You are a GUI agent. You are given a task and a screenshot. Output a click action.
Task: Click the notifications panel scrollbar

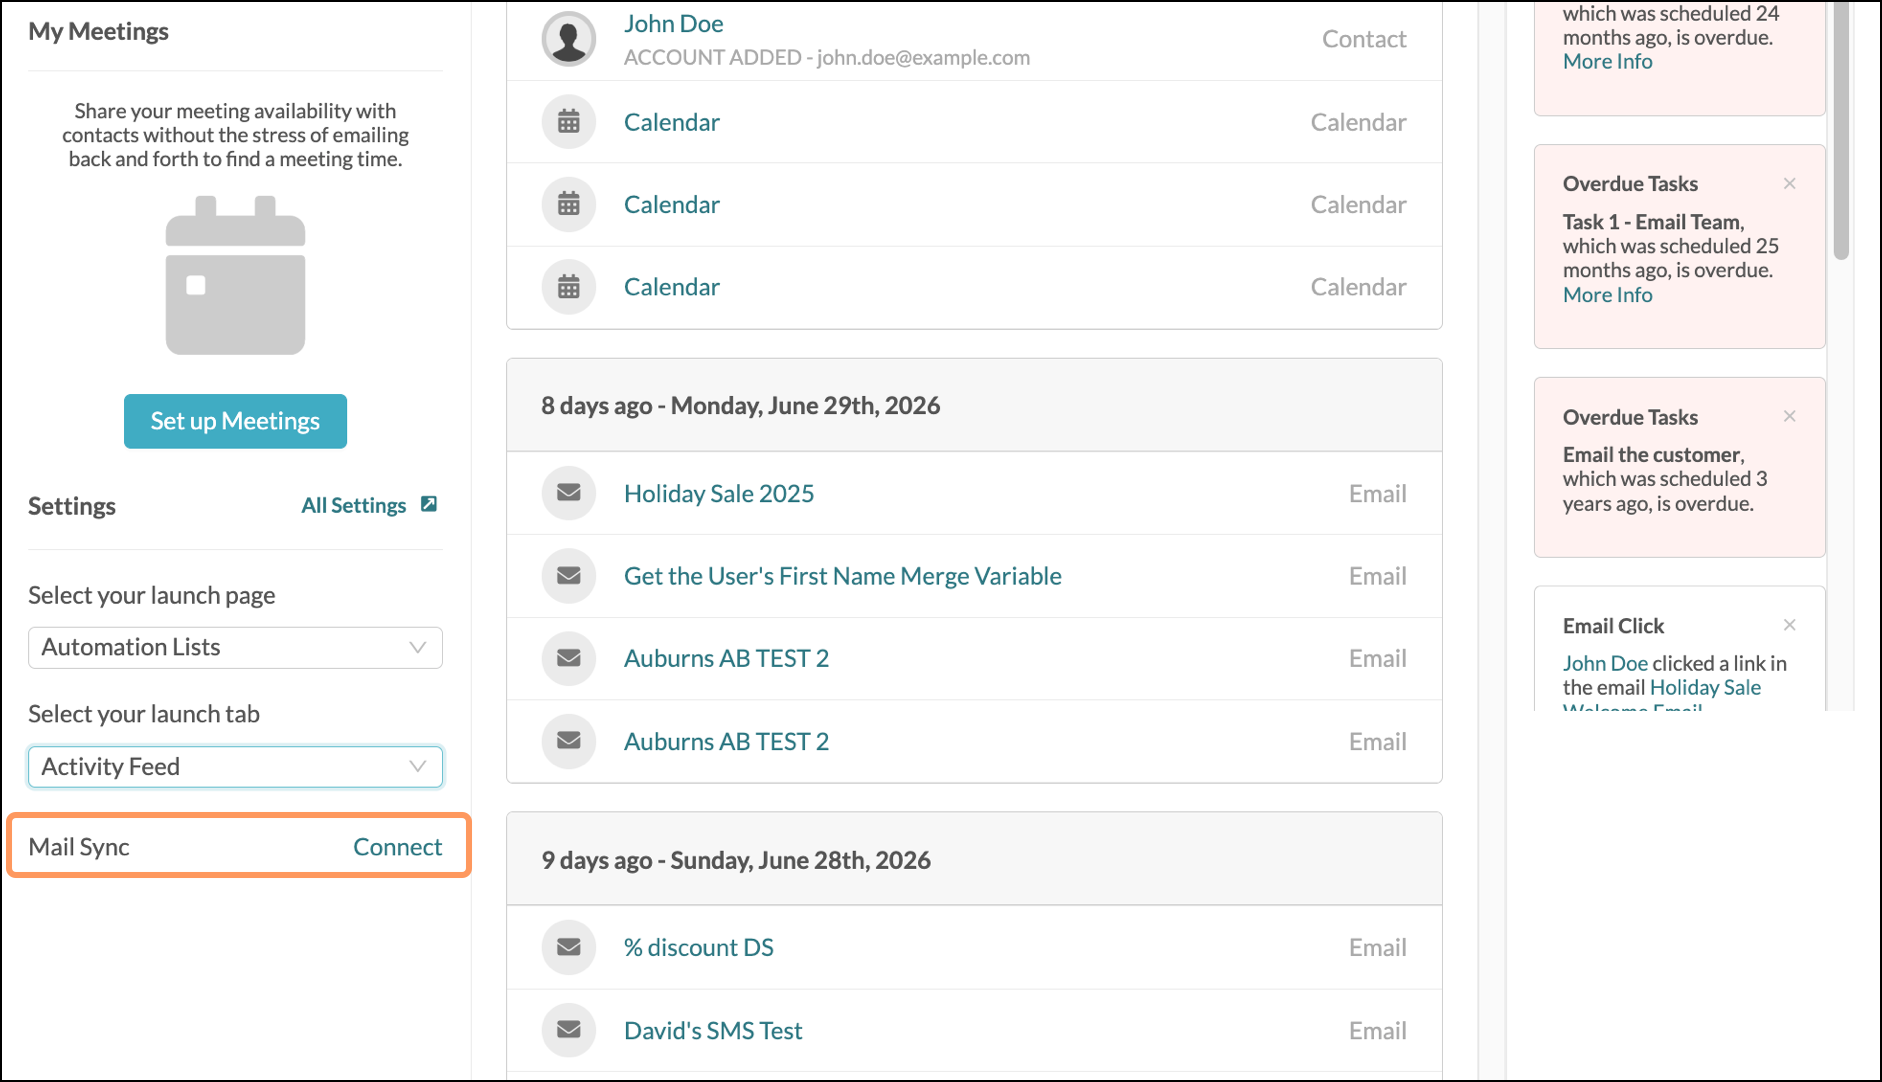coord(1841,130)
